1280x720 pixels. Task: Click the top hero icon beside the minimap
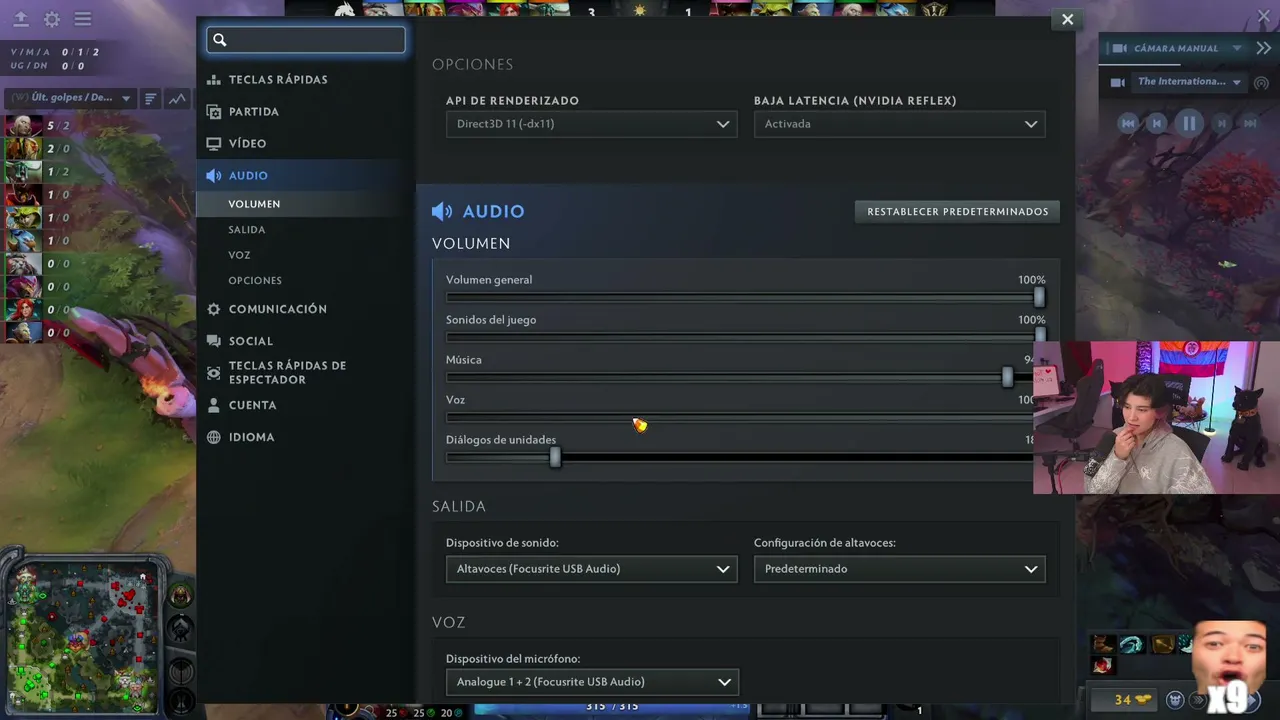point(180,596)
